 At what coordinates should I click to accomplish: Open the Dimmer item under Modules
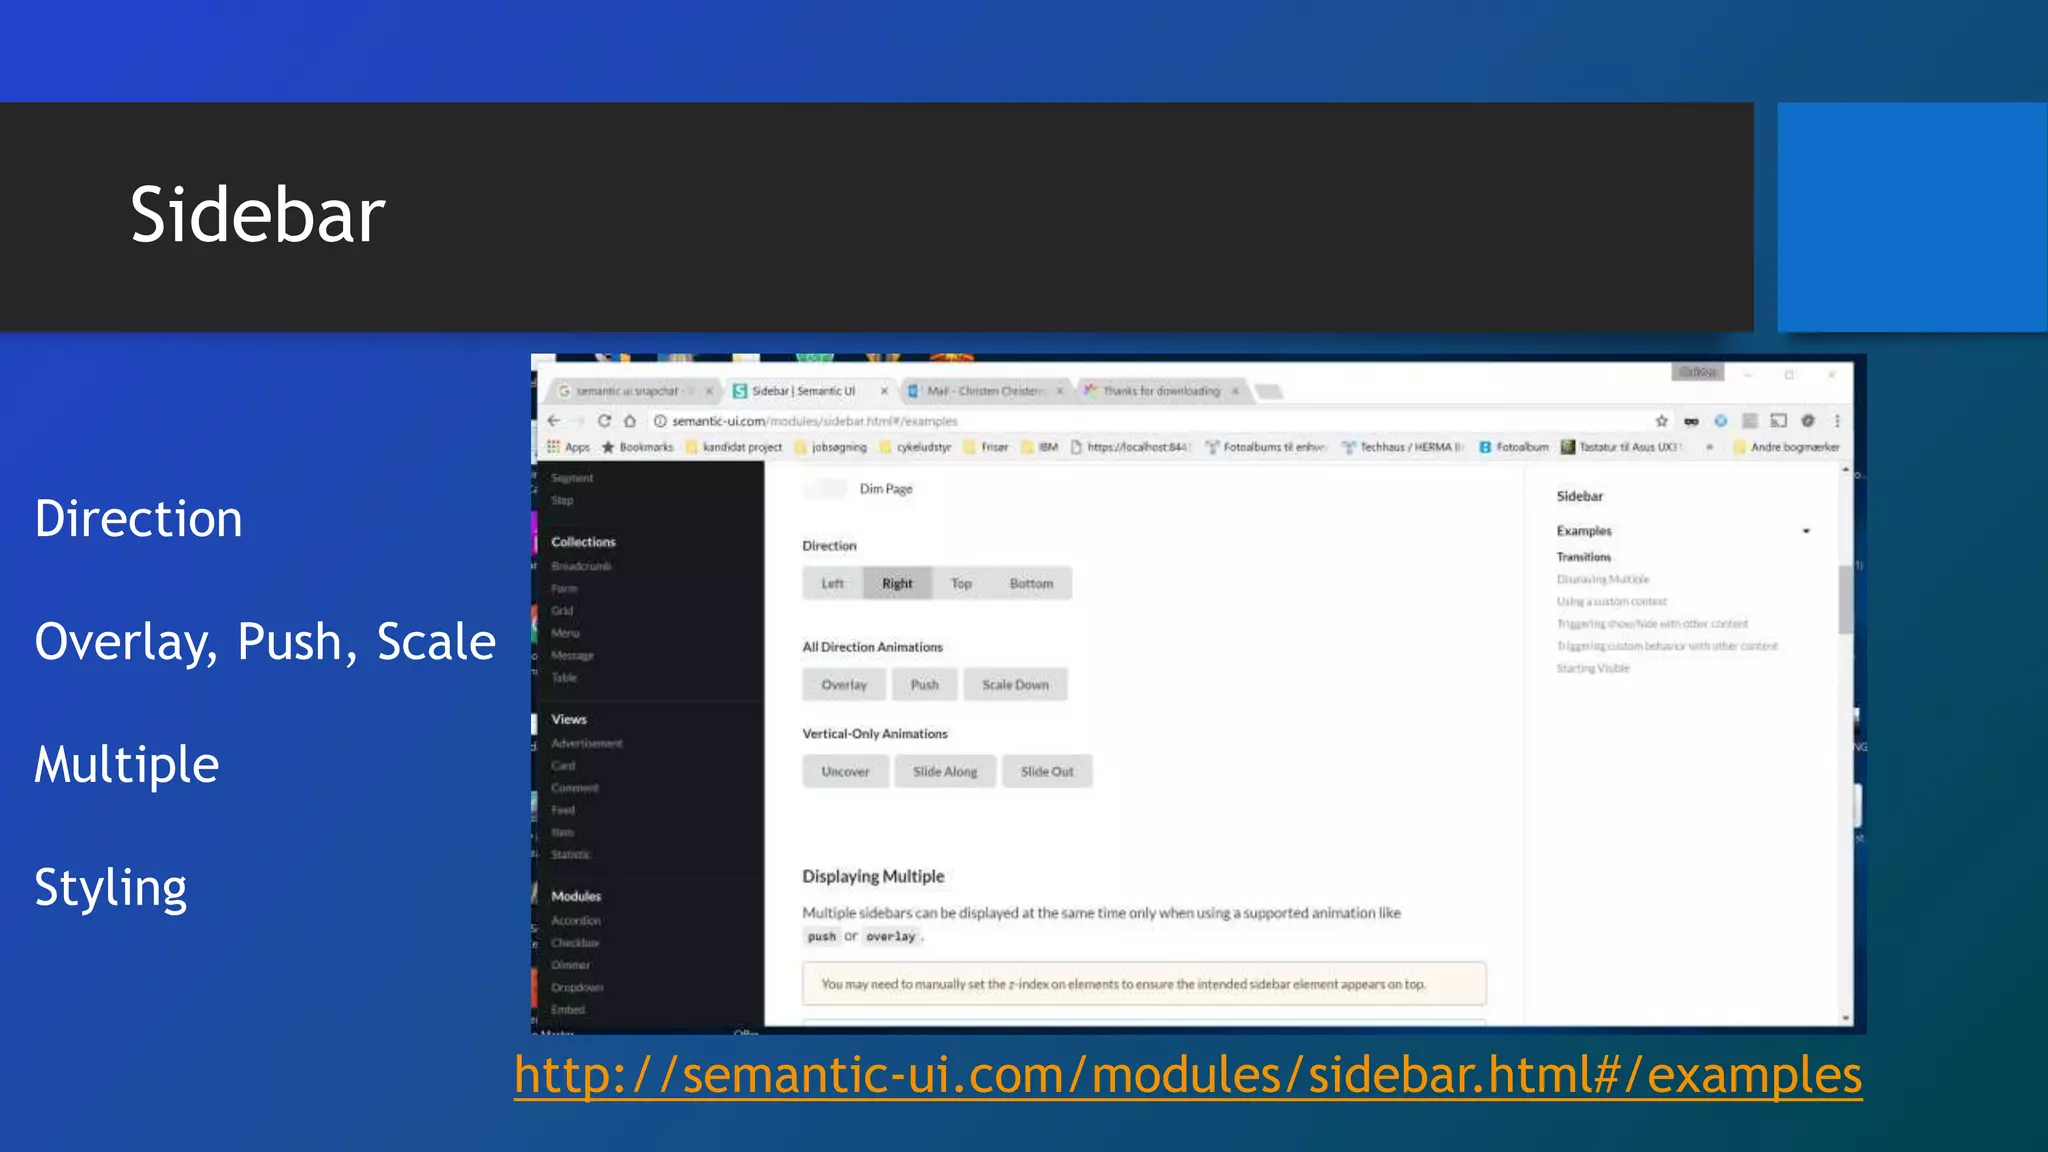571,965
